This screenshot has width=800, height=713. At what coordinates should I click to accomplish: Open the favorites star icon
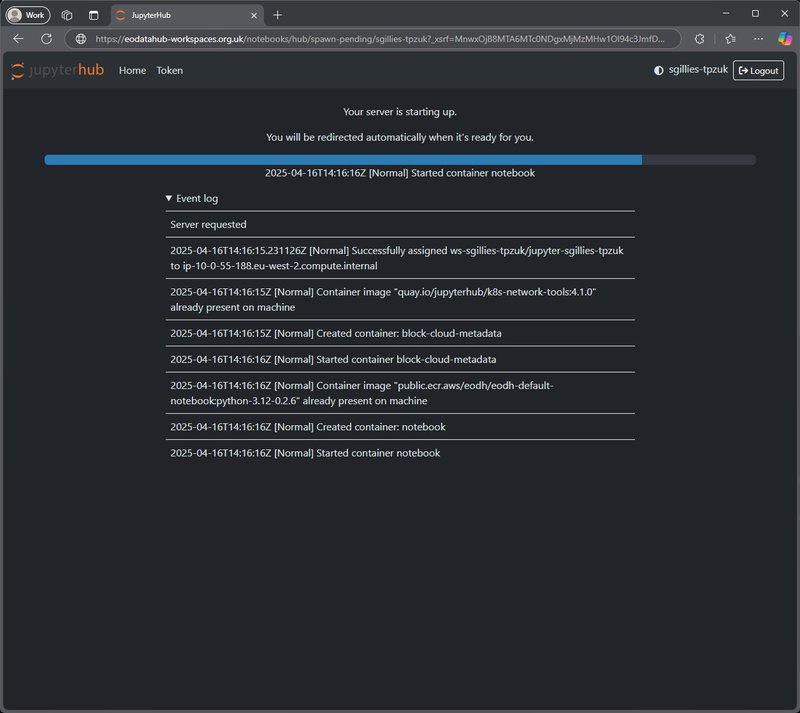pyautogui.click(x=730, y=38)
